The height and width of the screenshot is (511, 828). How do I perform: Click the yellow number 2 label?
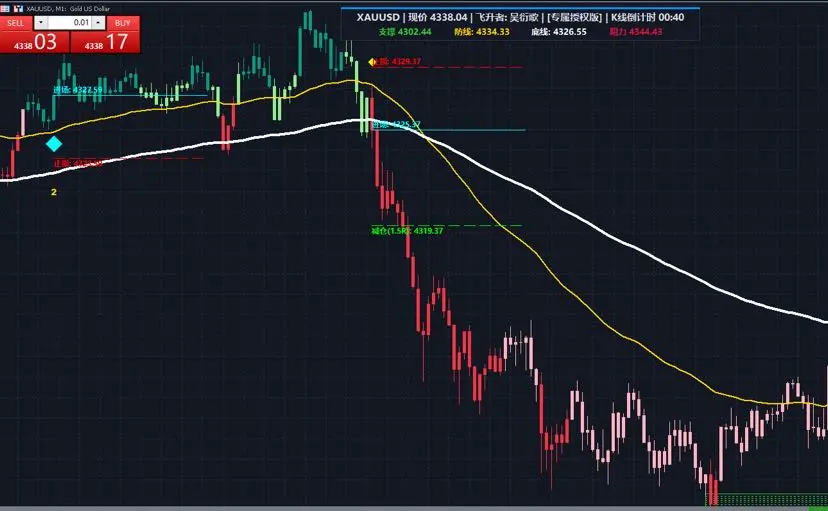point(54,192)
